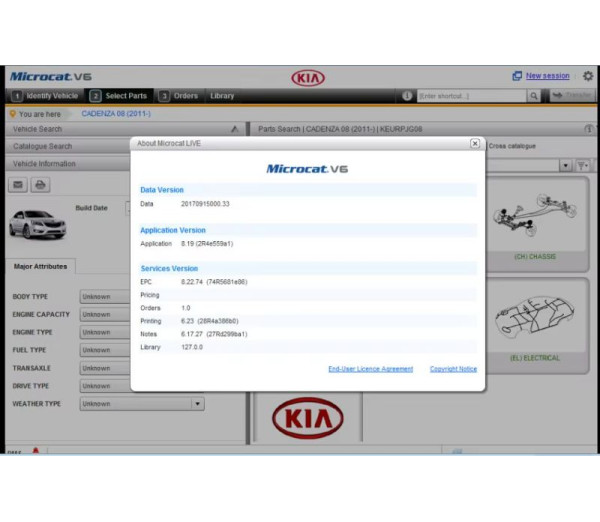Close the About Microcat LIVE dialog
Viewport: 600px width, 522px height.
pyautogui.click(x=474, y=143)
